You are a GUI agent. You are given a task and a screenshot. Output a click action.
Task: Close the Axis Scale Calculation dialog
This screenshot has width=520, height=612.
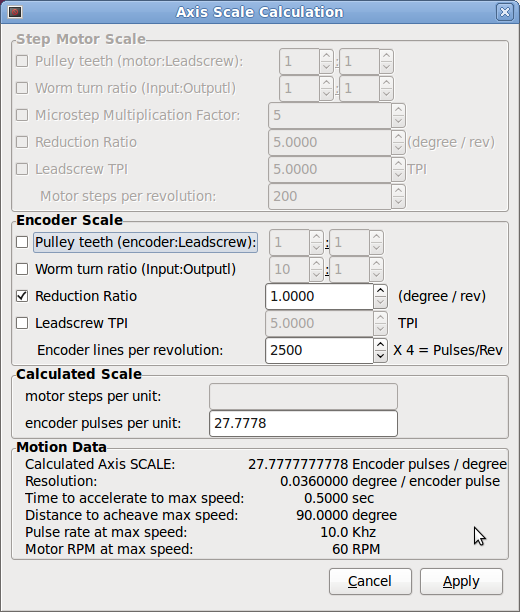pyautogui.click(x=505, y=12)
